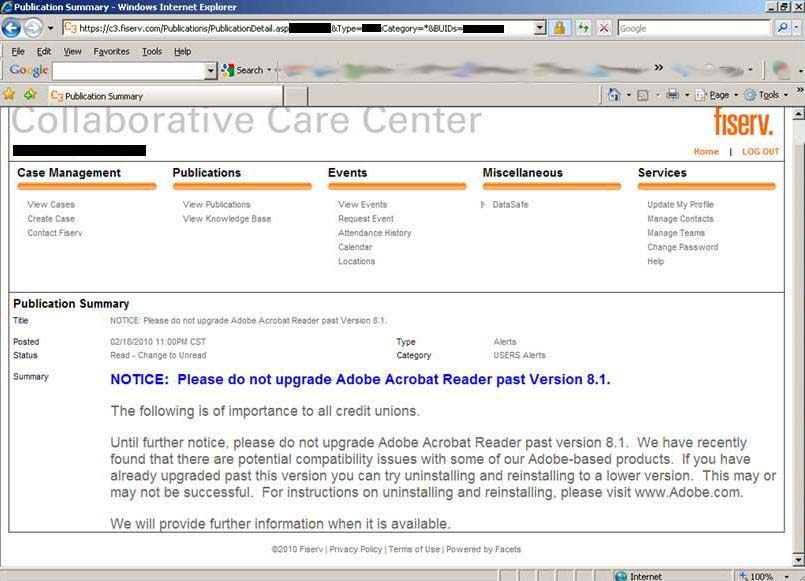Image resolution: width=805 pixels, height=581 pixels.
Task: Open the Privacy Policy footer link
Action: pyautogui.click(x=356, y=549)
